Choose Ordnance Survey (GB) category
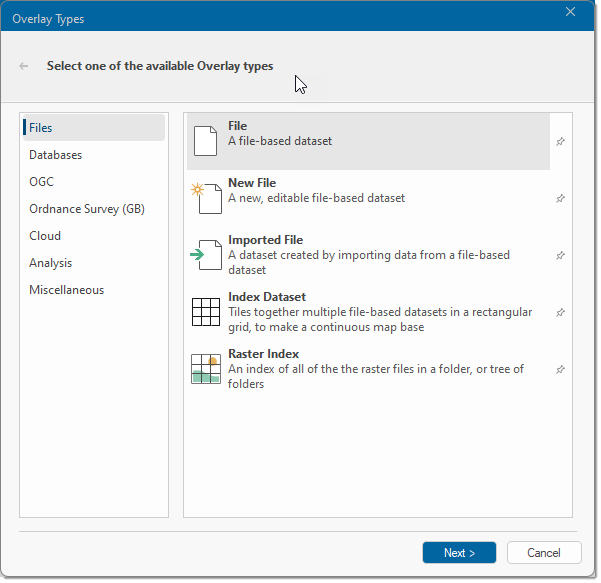Viewport: 601px width, 583px height. pos(88,209)
